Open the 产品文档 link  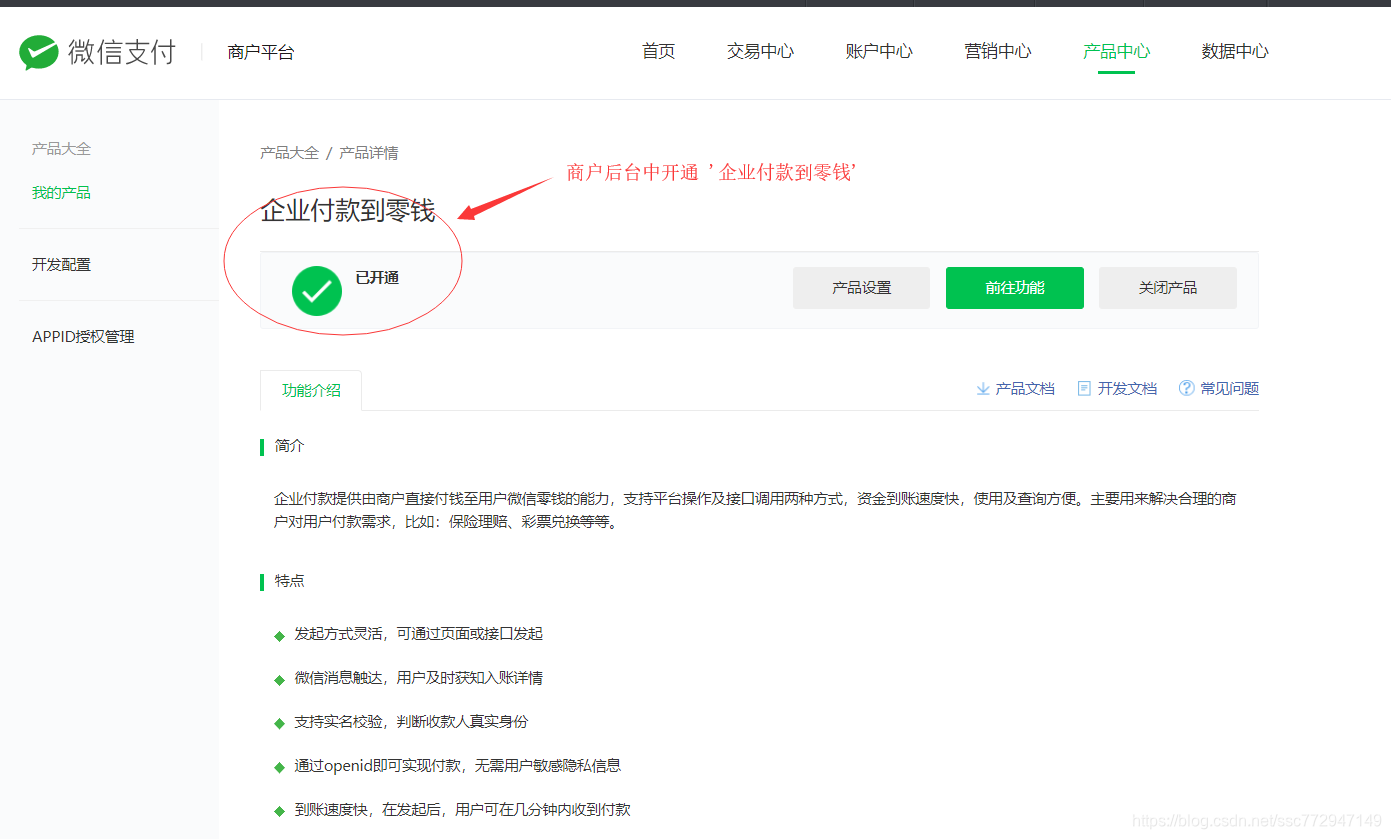click(1025, 389)
